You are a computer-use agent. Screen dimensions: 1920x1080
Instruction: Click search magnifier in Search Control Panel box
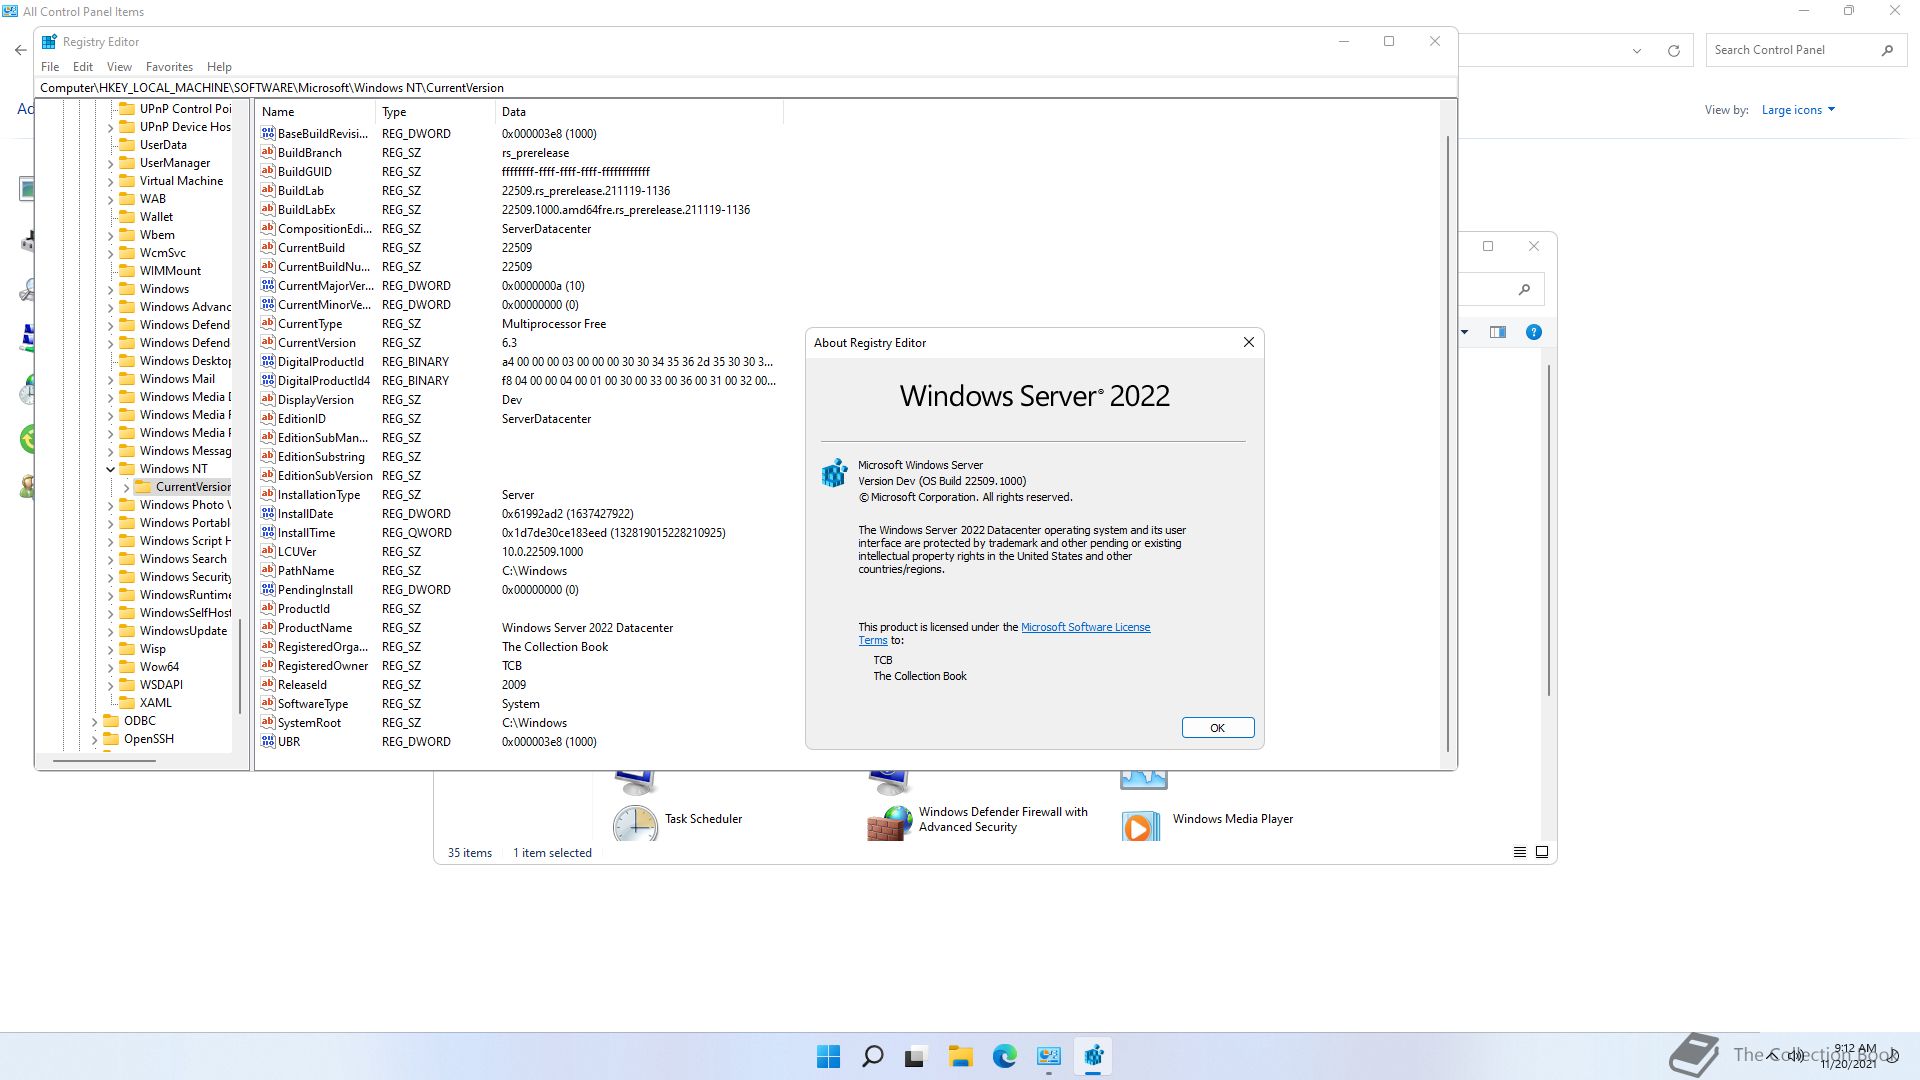[x=1887, y=50]
